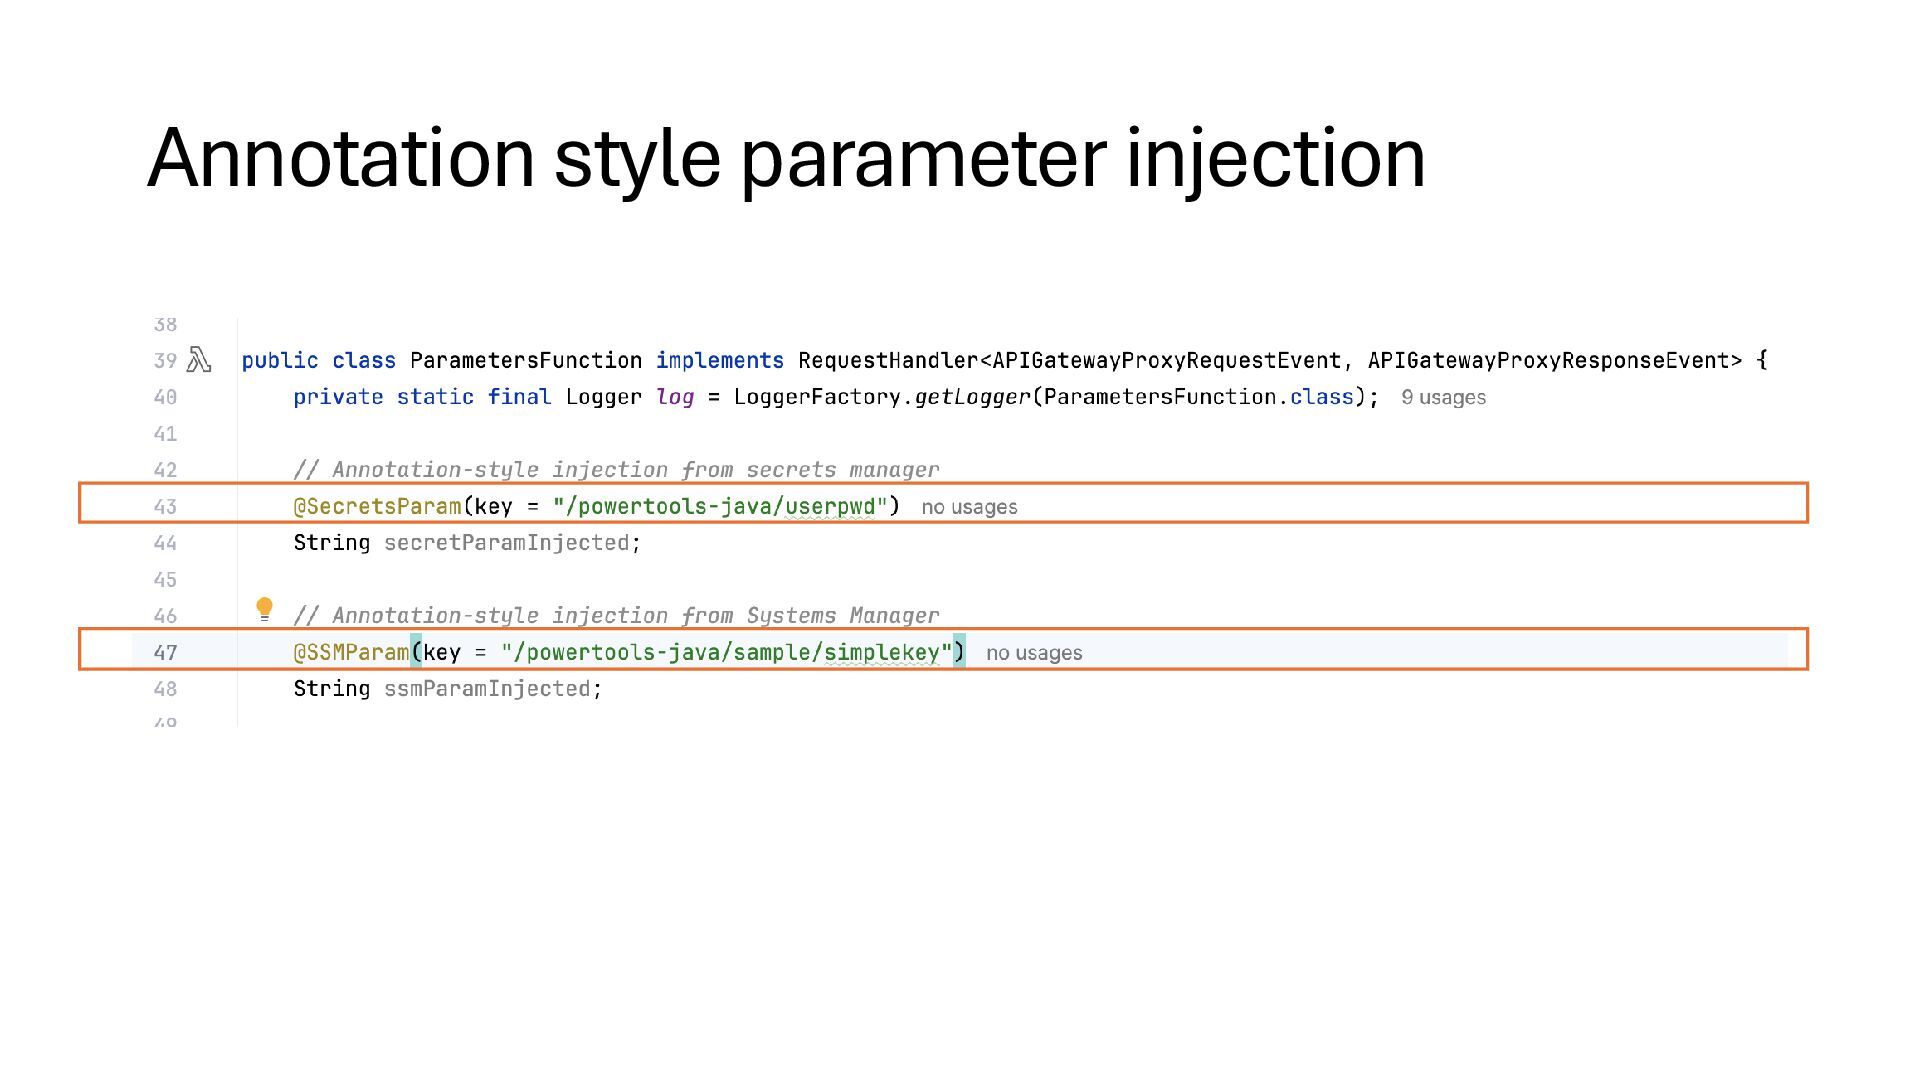This screenshot has width=1920, height=1080.
Task: Click the yellow lightbulb quick-fix icon
Action: [x=264, y=609]
